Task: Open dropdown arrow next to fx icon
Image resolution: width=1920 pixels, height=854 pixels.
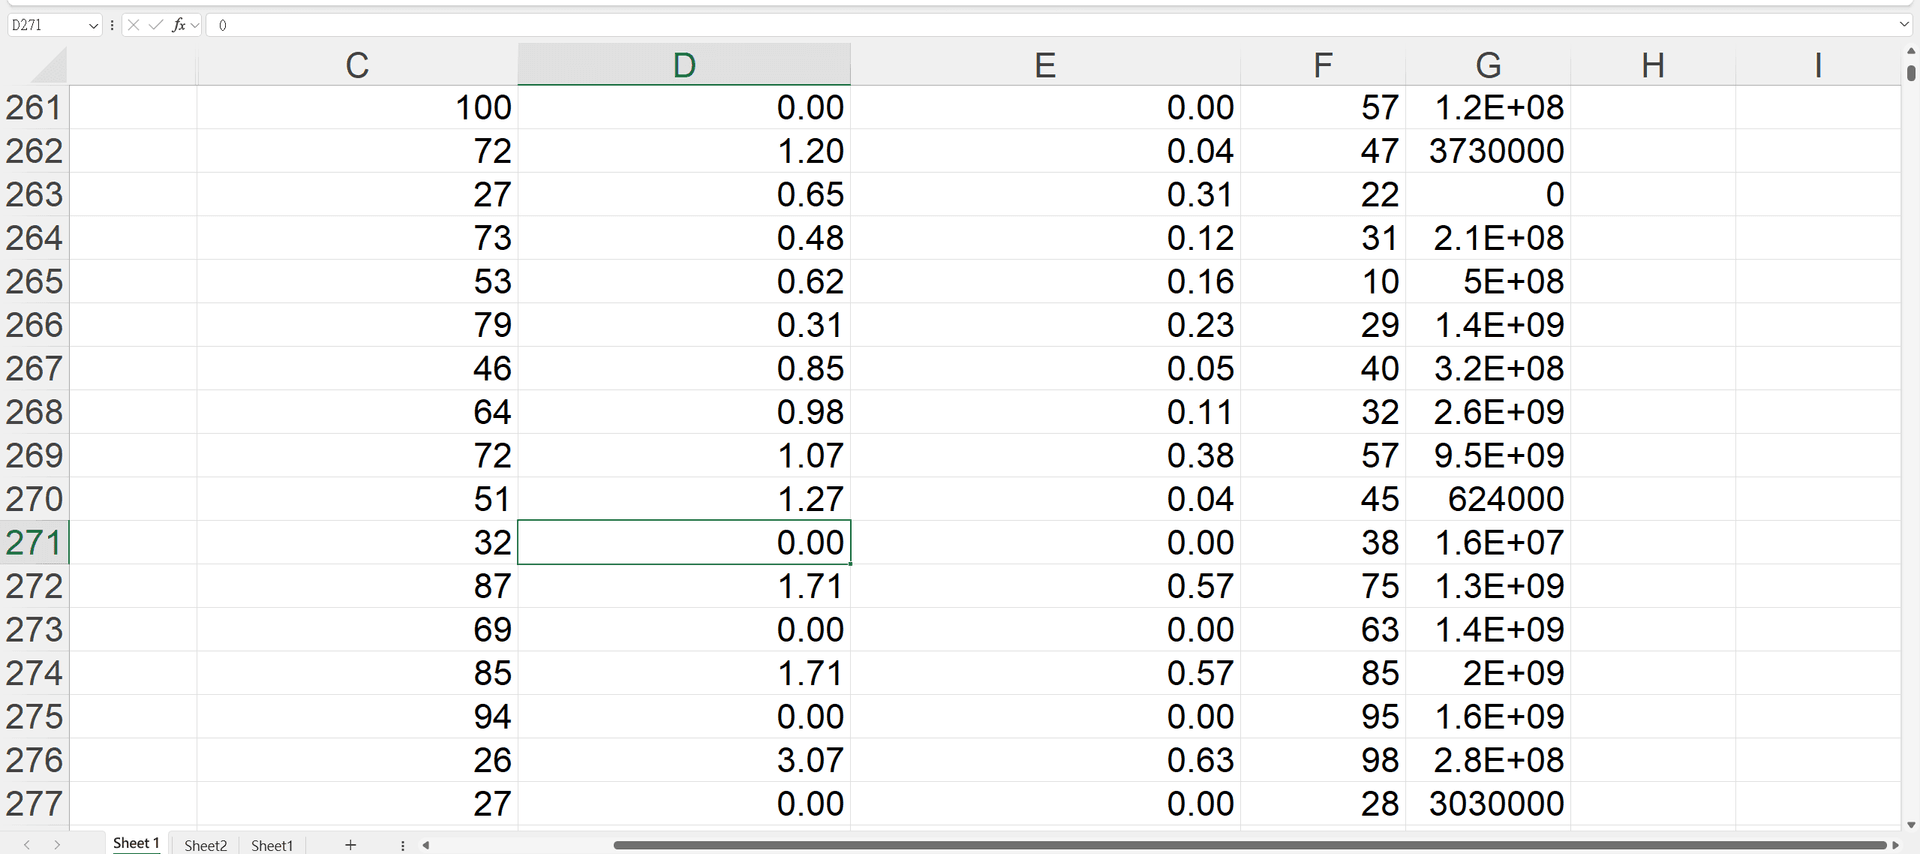Action: [195, 25]
